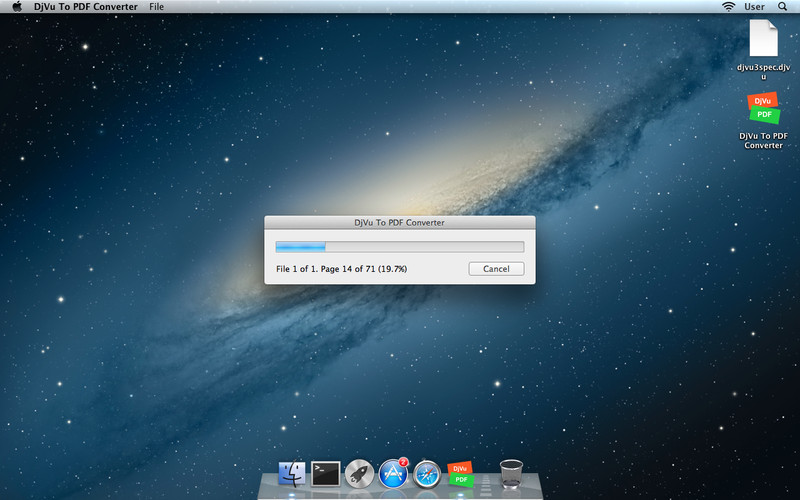Select the djvu3spec.djvu file icon on desktop
Viewport: 800px width, 500px height.
(763, 38)
